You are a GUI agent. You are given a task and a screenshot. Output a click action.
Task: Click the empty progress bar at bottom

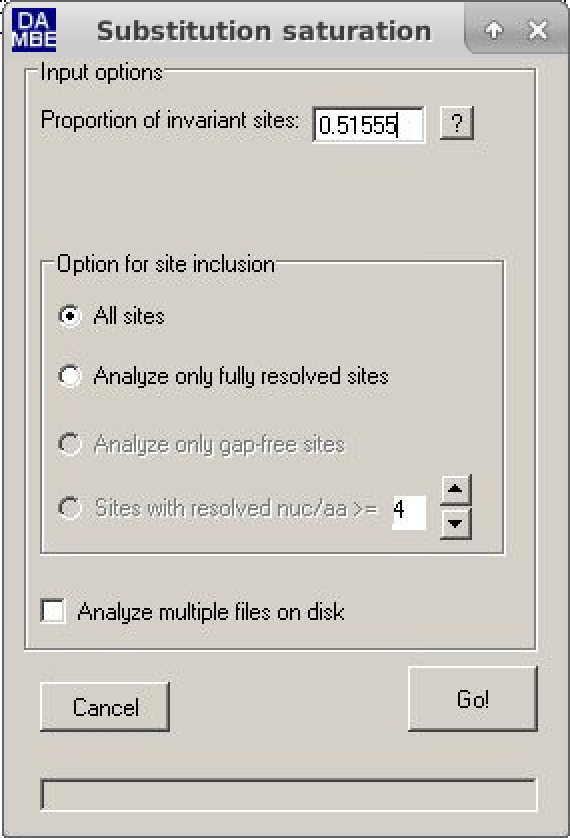[288, 795]
